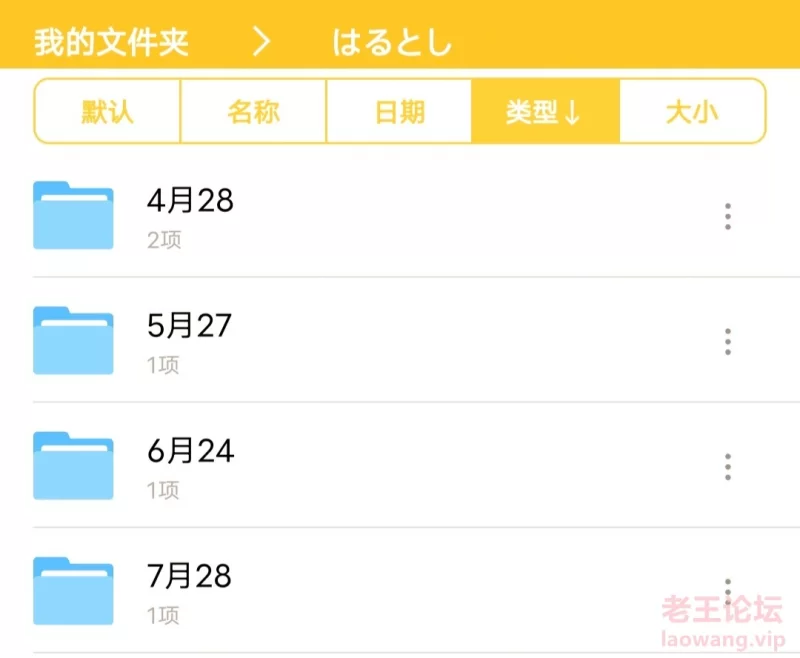The height and width of the screenshot is (658, 800).
Task: Tap the 7月28 folder icon
Action: [73, 590]
